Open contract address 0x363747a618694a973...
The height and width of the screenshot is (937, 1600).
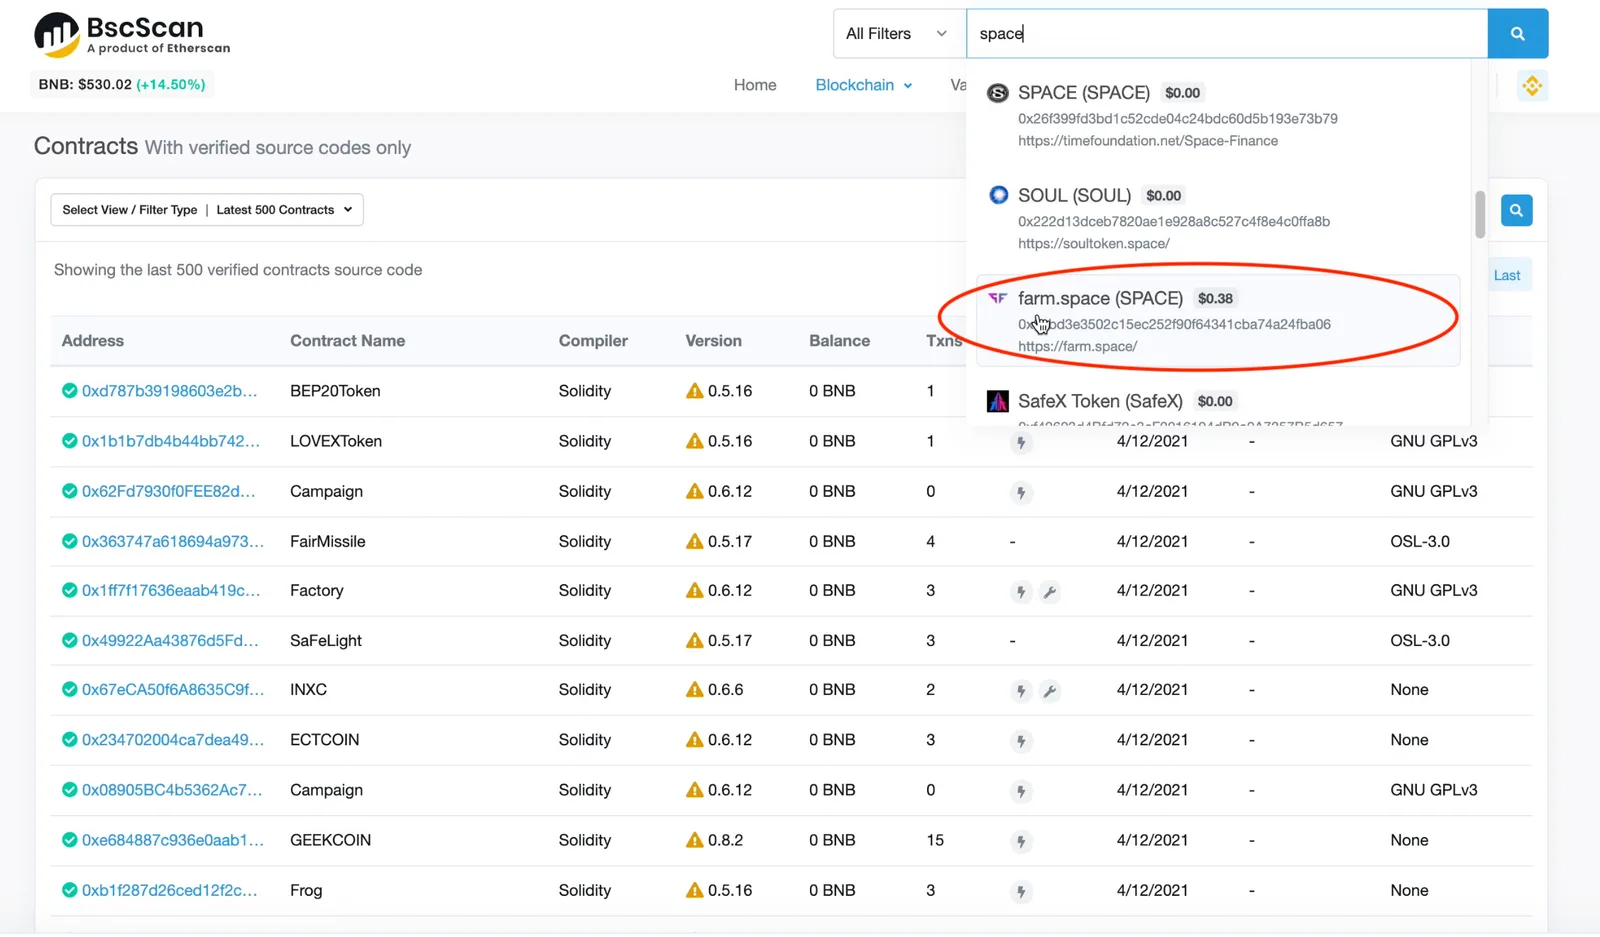point(173,541)
